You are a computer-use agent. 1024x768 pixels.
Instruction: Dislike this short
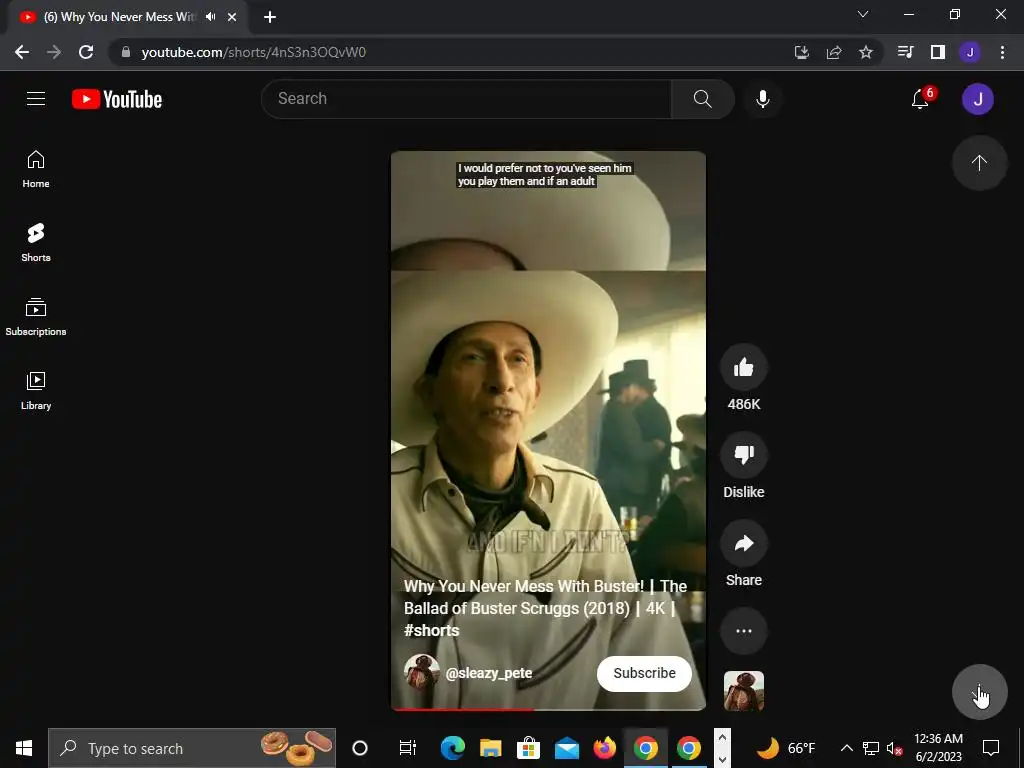coord(744,455)
